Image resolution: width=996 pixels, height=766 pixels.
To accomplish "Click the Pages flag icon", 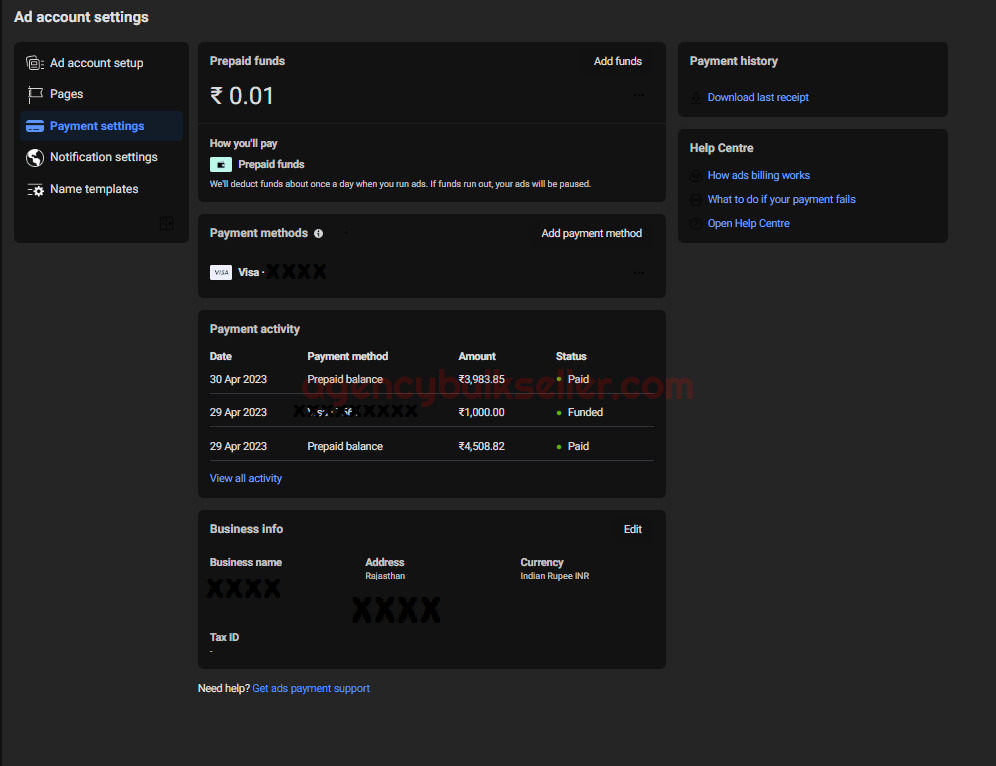I will (x=35, y=94).
